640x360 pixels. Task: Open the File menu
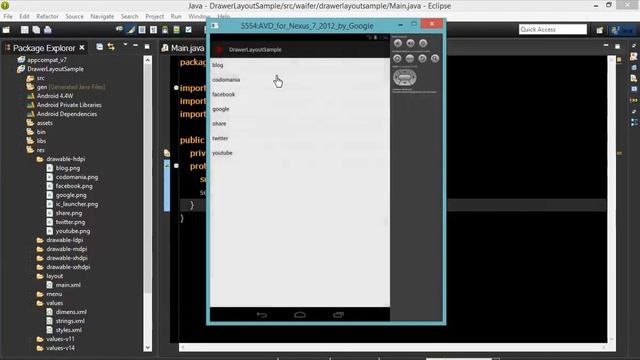[x=8, y=16]
